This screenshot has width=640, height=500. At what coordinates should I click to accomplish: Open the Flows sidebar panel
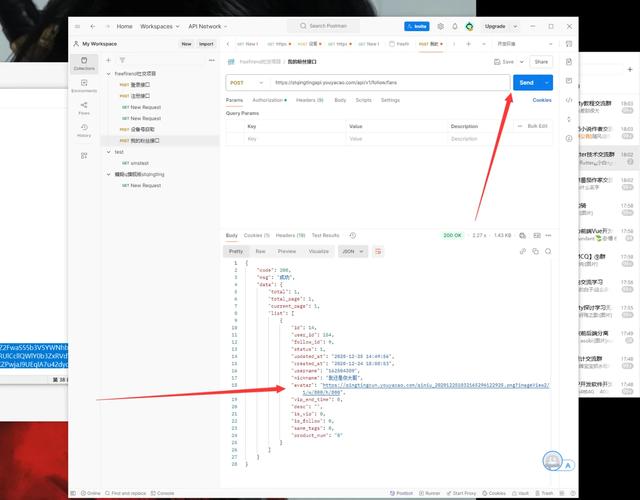coord(84,108)
